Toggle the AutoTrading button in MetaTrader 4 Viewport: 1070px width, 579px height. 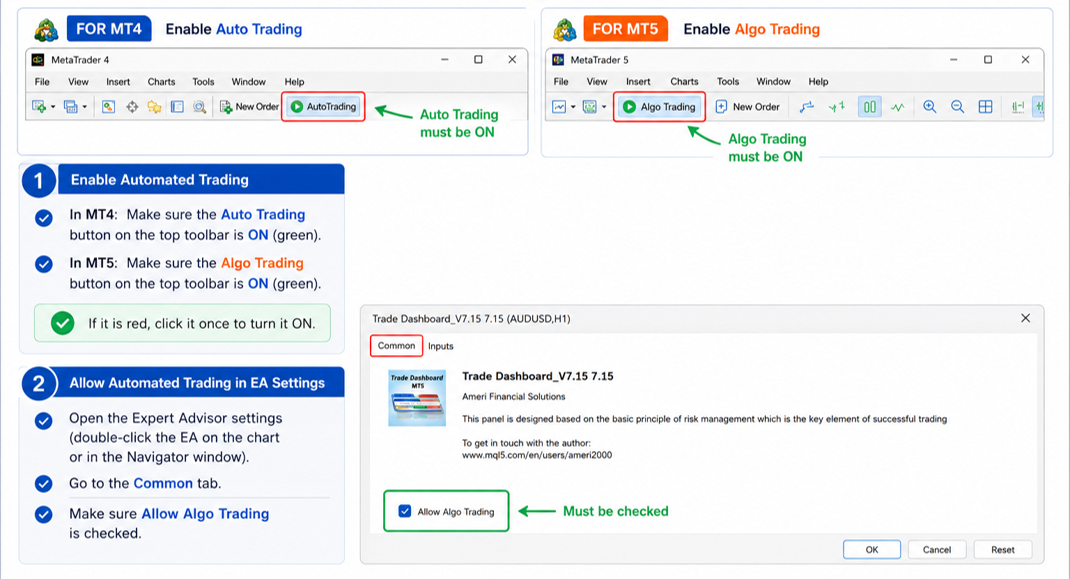click(323, 107)
